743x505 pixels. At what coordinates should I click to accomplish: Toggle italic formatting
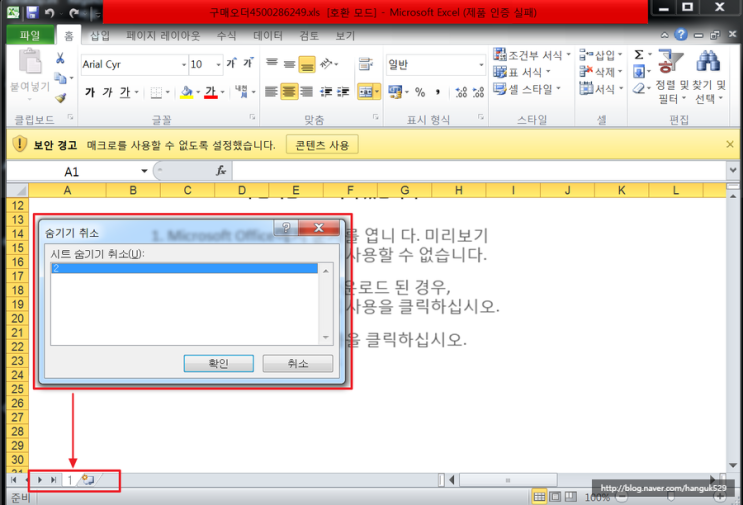[x=108, y=92]
